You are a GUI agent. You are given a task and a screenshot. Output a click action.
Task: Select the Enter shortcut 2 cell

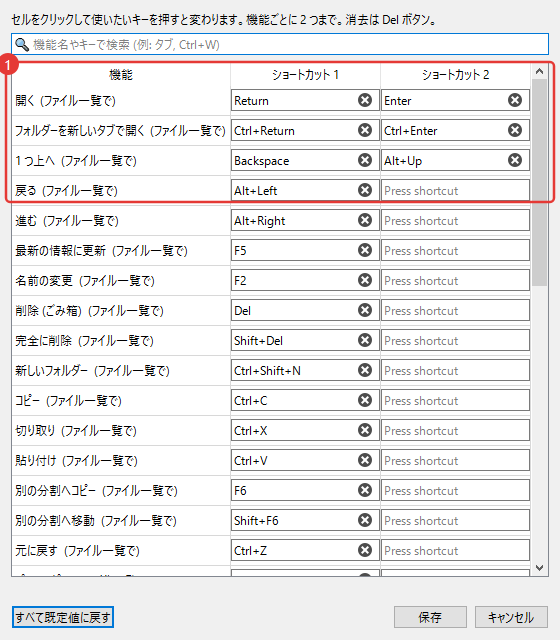455,100
